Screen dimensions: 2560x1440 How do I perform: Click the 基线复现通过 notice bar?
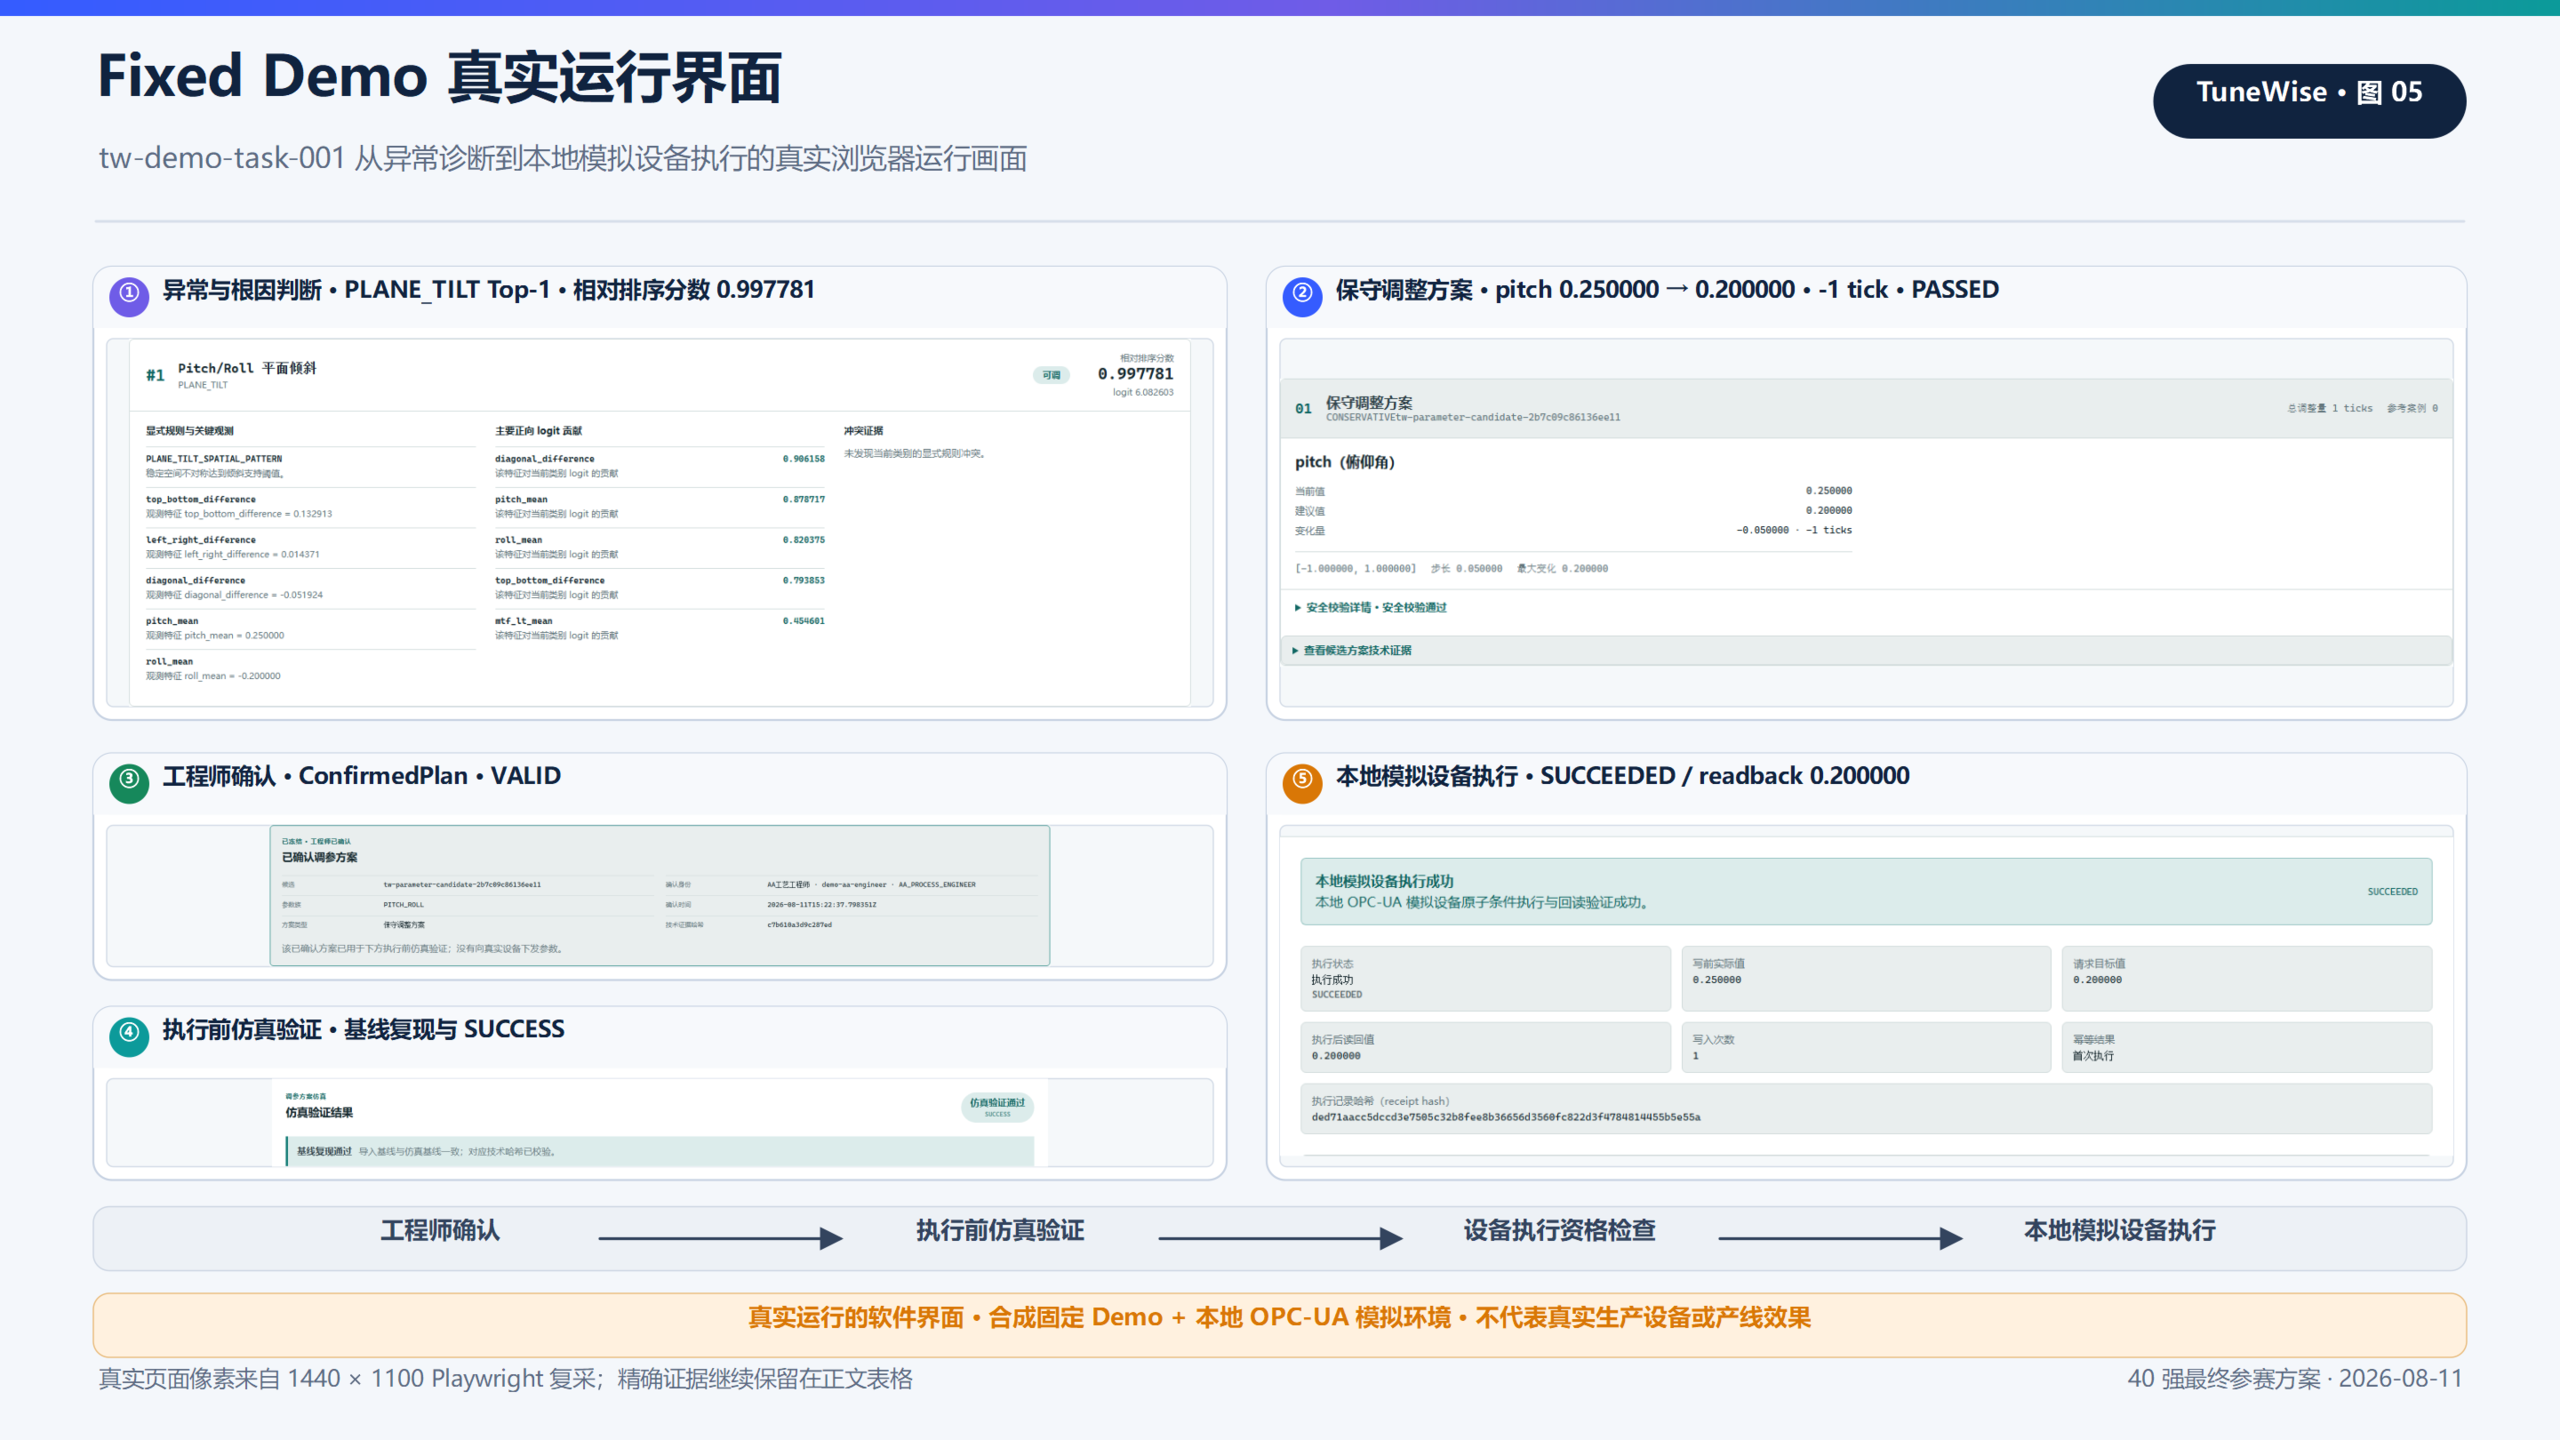660,1152
